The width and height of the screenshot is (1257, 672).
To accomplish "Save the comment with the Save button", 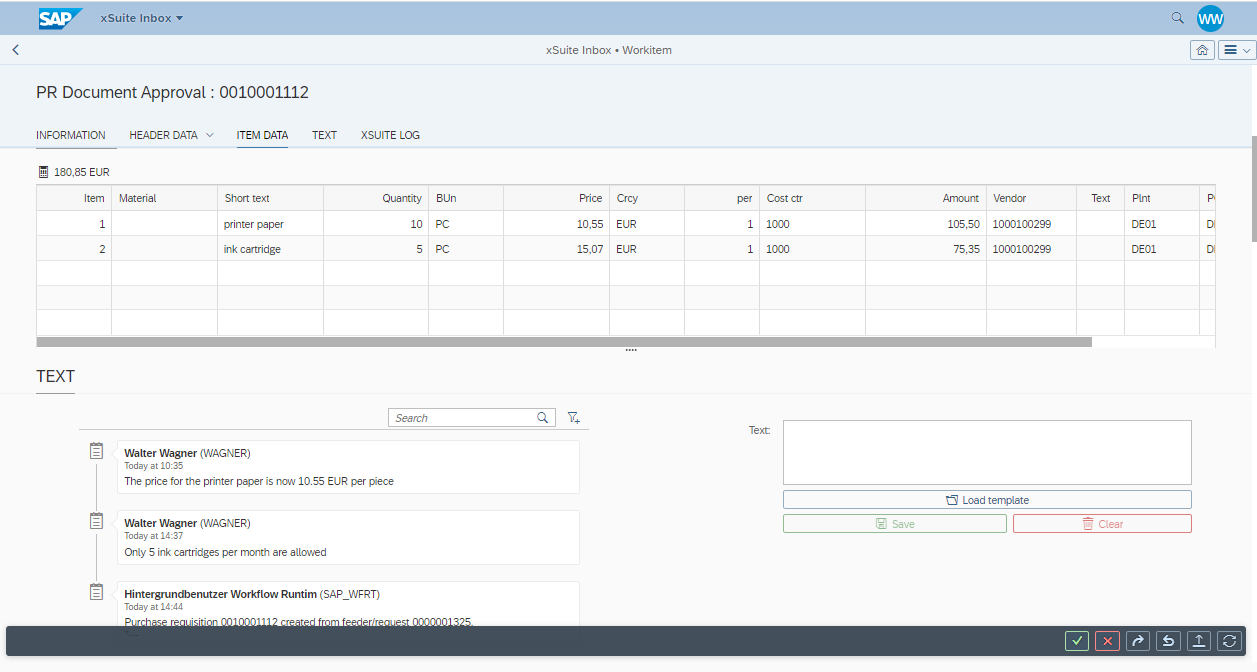I will coord(894,523).
